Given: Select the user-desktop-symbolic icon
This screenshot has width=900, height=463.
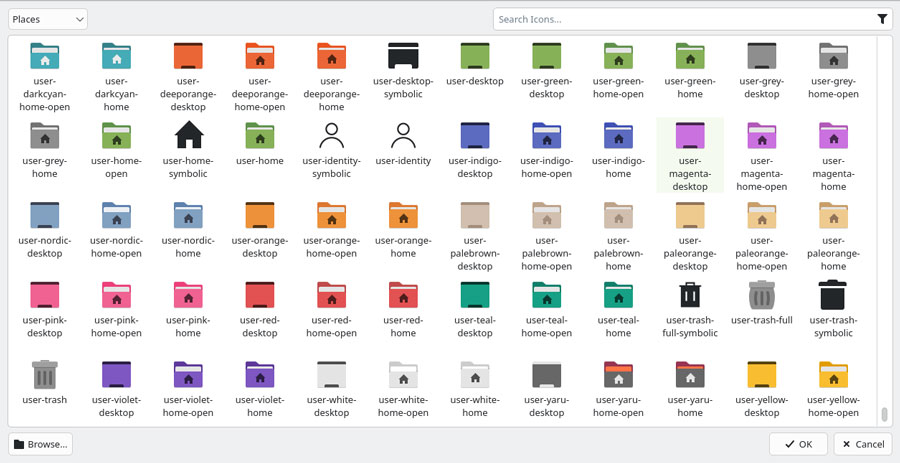Looking at the screenshot, I should 404,56.
